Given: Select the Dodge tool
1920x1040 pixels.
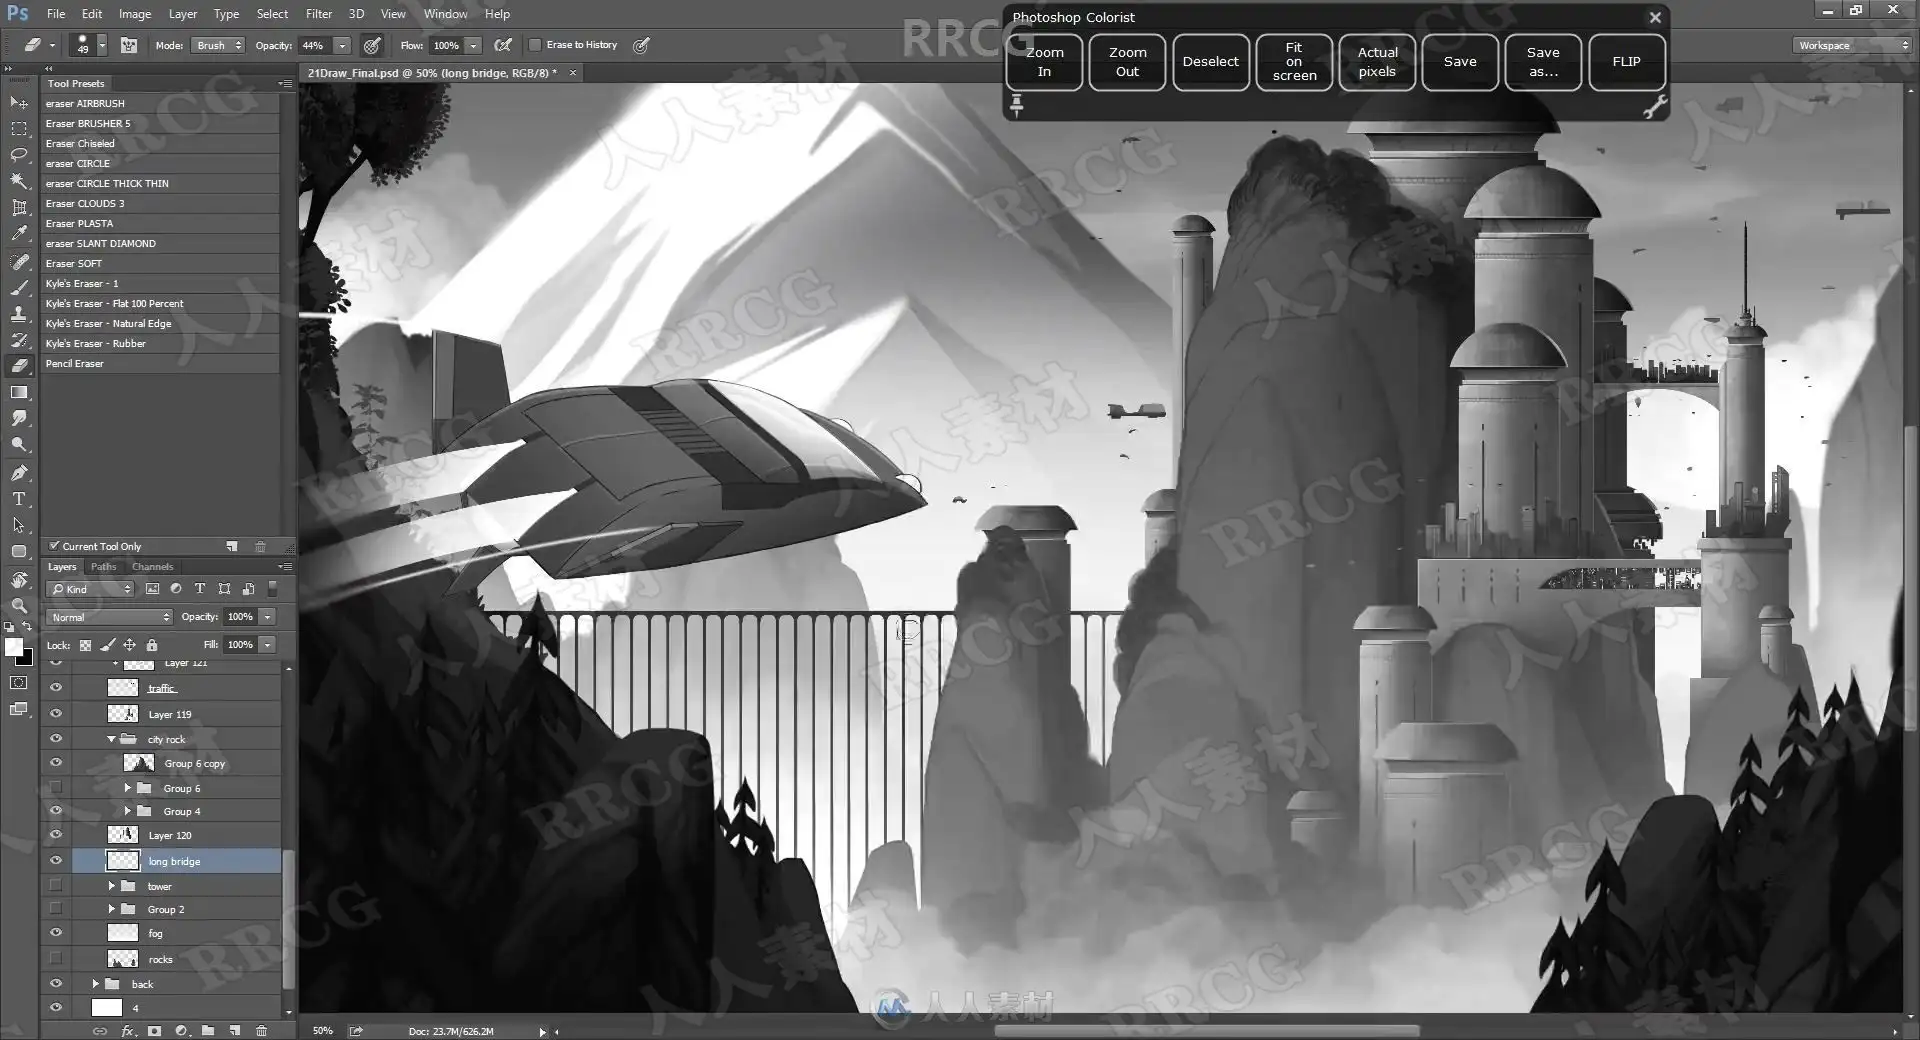Looking at the screenshot, I should point(19,445).
